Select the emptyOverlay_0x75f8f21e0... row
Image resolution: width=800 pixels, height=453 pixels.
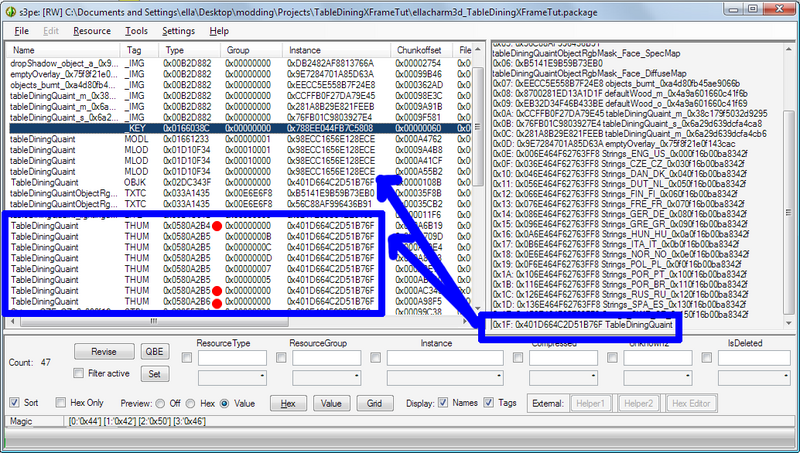(x=240, y=74)
